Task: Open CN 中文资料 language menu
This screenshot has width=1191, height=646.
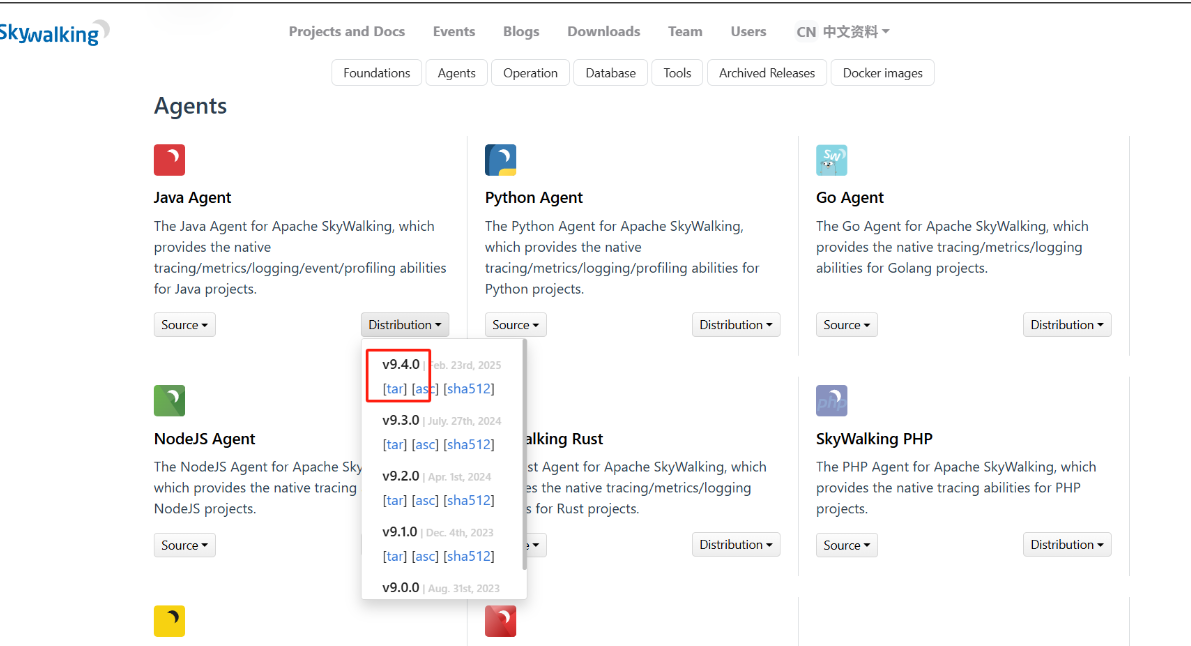Action: click(842, 32)
